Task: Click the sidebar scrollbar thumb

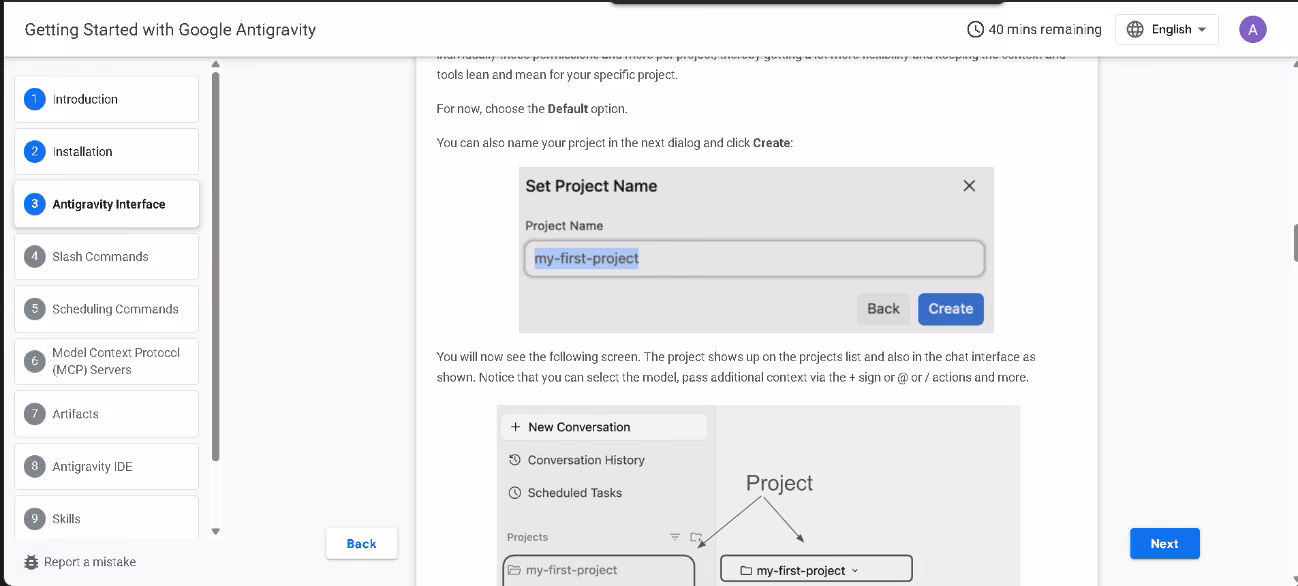Action: (215, 266)
